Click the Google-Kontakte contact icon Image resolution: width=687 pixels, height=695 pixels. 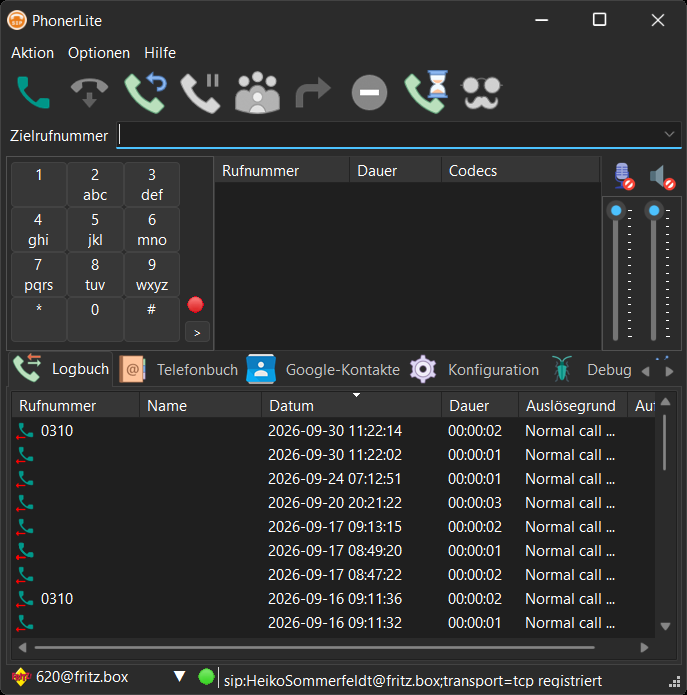point(261,369)
